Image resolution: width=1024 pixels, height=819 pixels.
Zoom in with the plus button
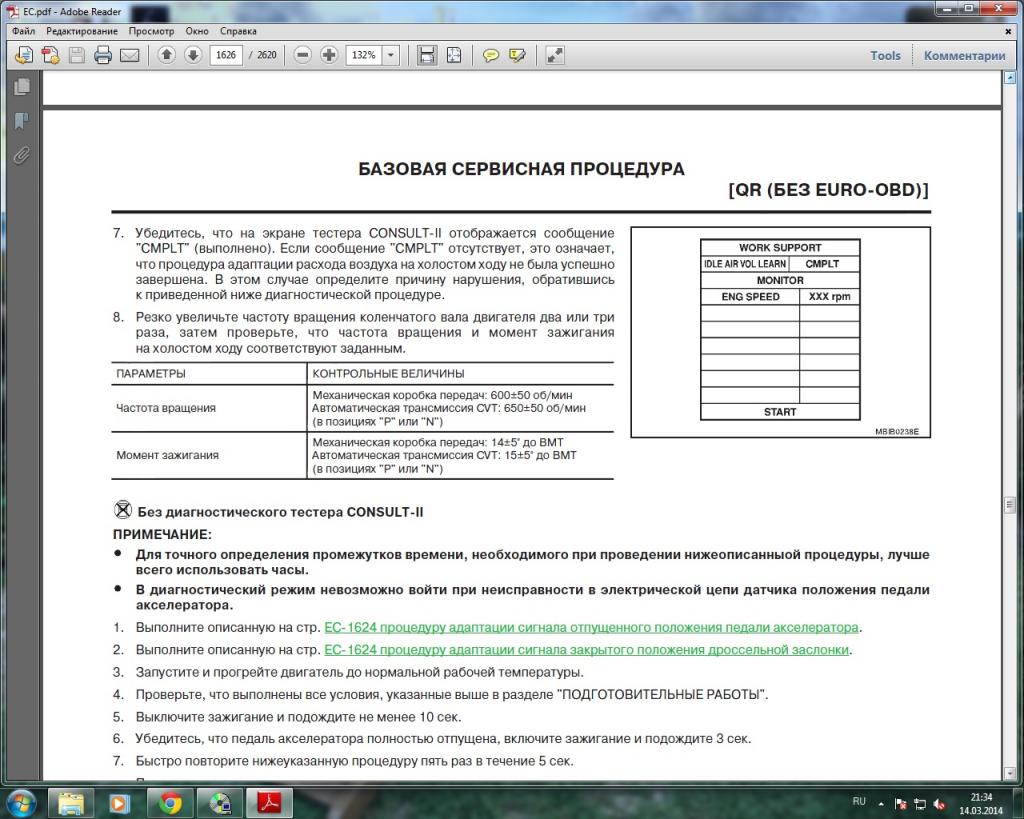[329, 56]
